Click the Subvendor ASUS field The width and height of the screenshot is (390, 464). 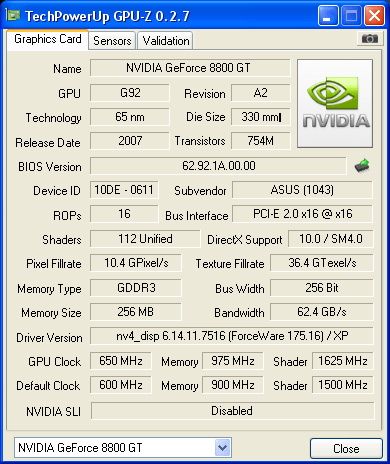point(302,190)
